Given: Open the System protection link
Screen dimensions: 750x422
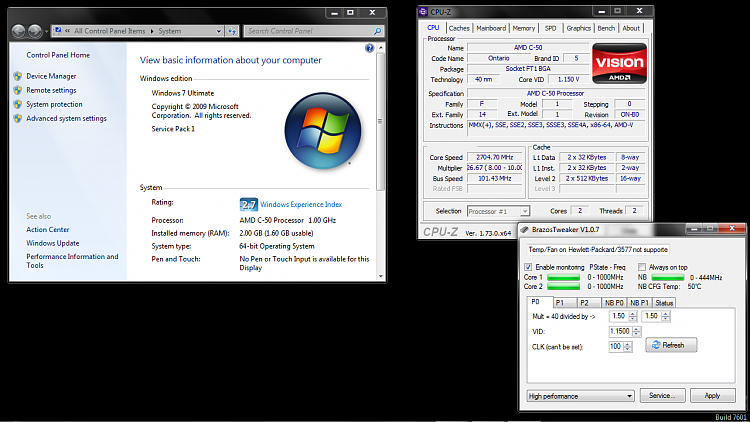Looking at the screenshot, I should tap(54, 104).
